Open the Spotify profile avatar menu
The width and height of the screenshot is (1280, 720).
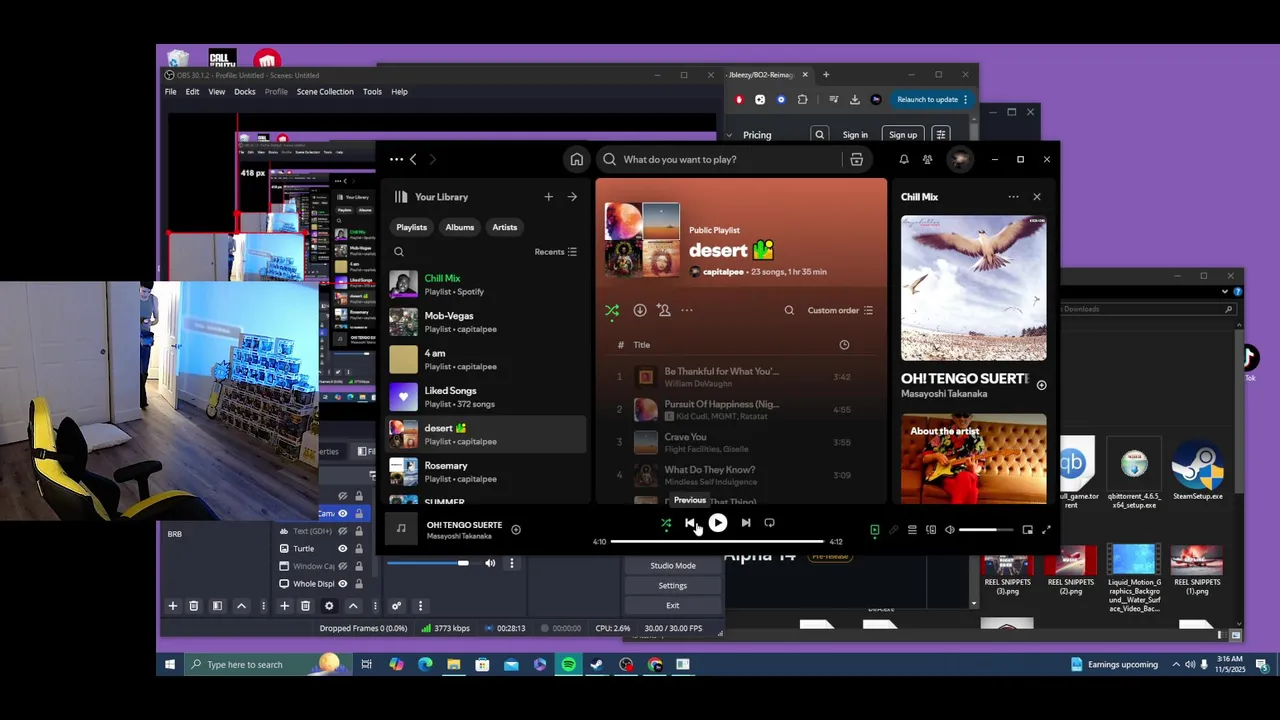tap(960, 159)
